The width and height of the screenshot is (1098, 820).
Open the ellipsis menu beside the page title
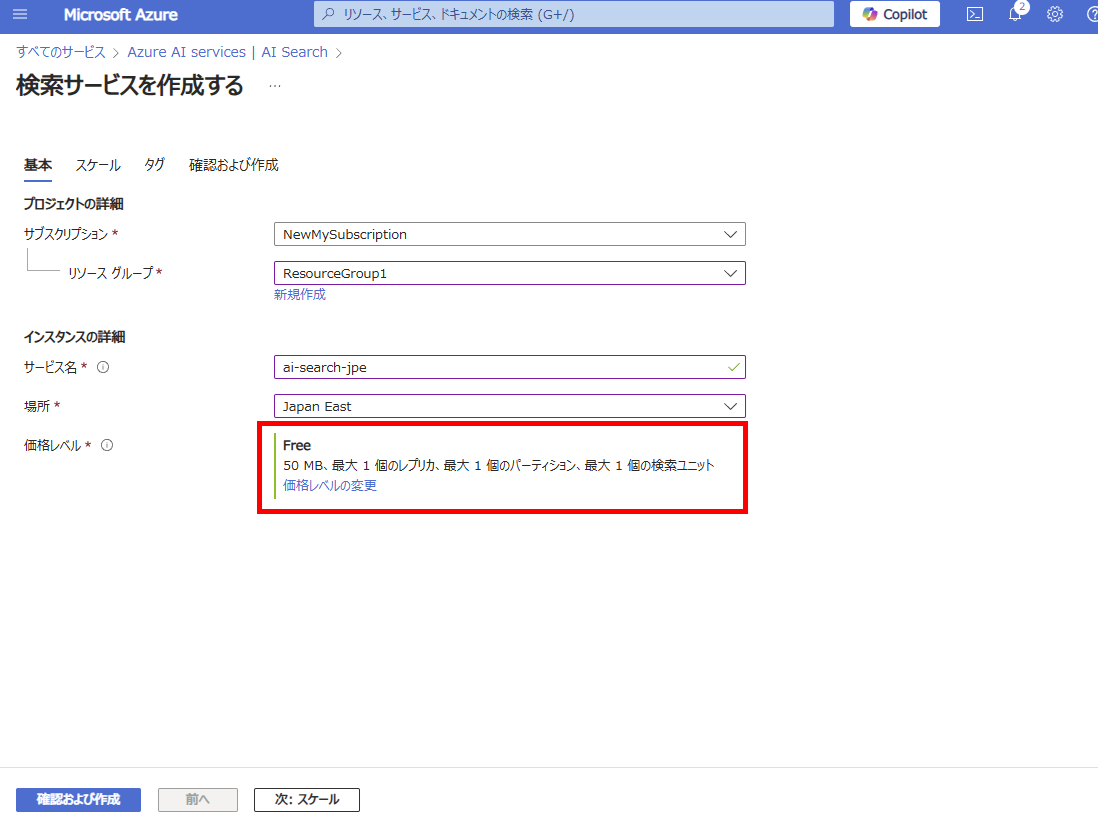[x=275, y=86]
